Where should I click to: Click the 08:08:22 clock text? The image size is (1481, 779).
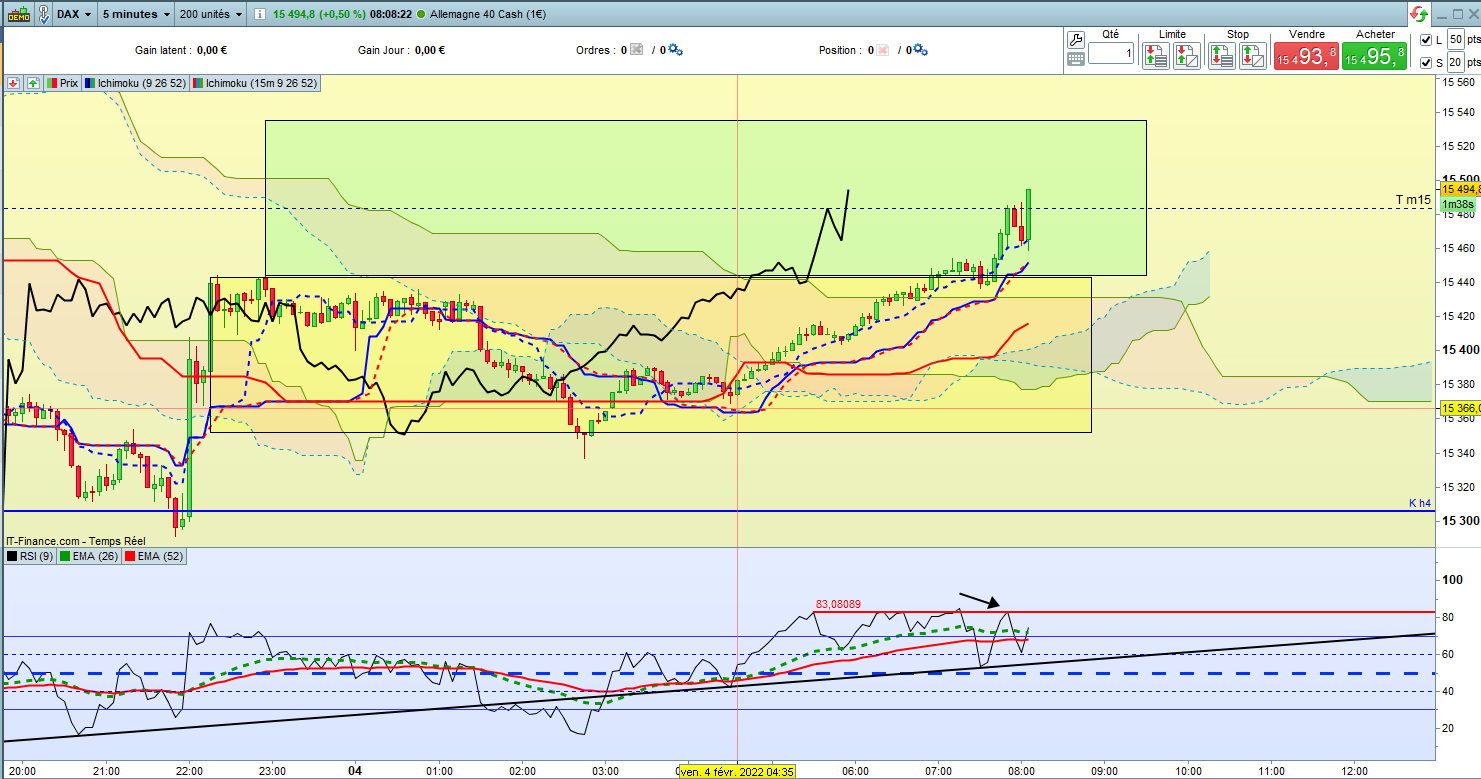coord(393,15)
